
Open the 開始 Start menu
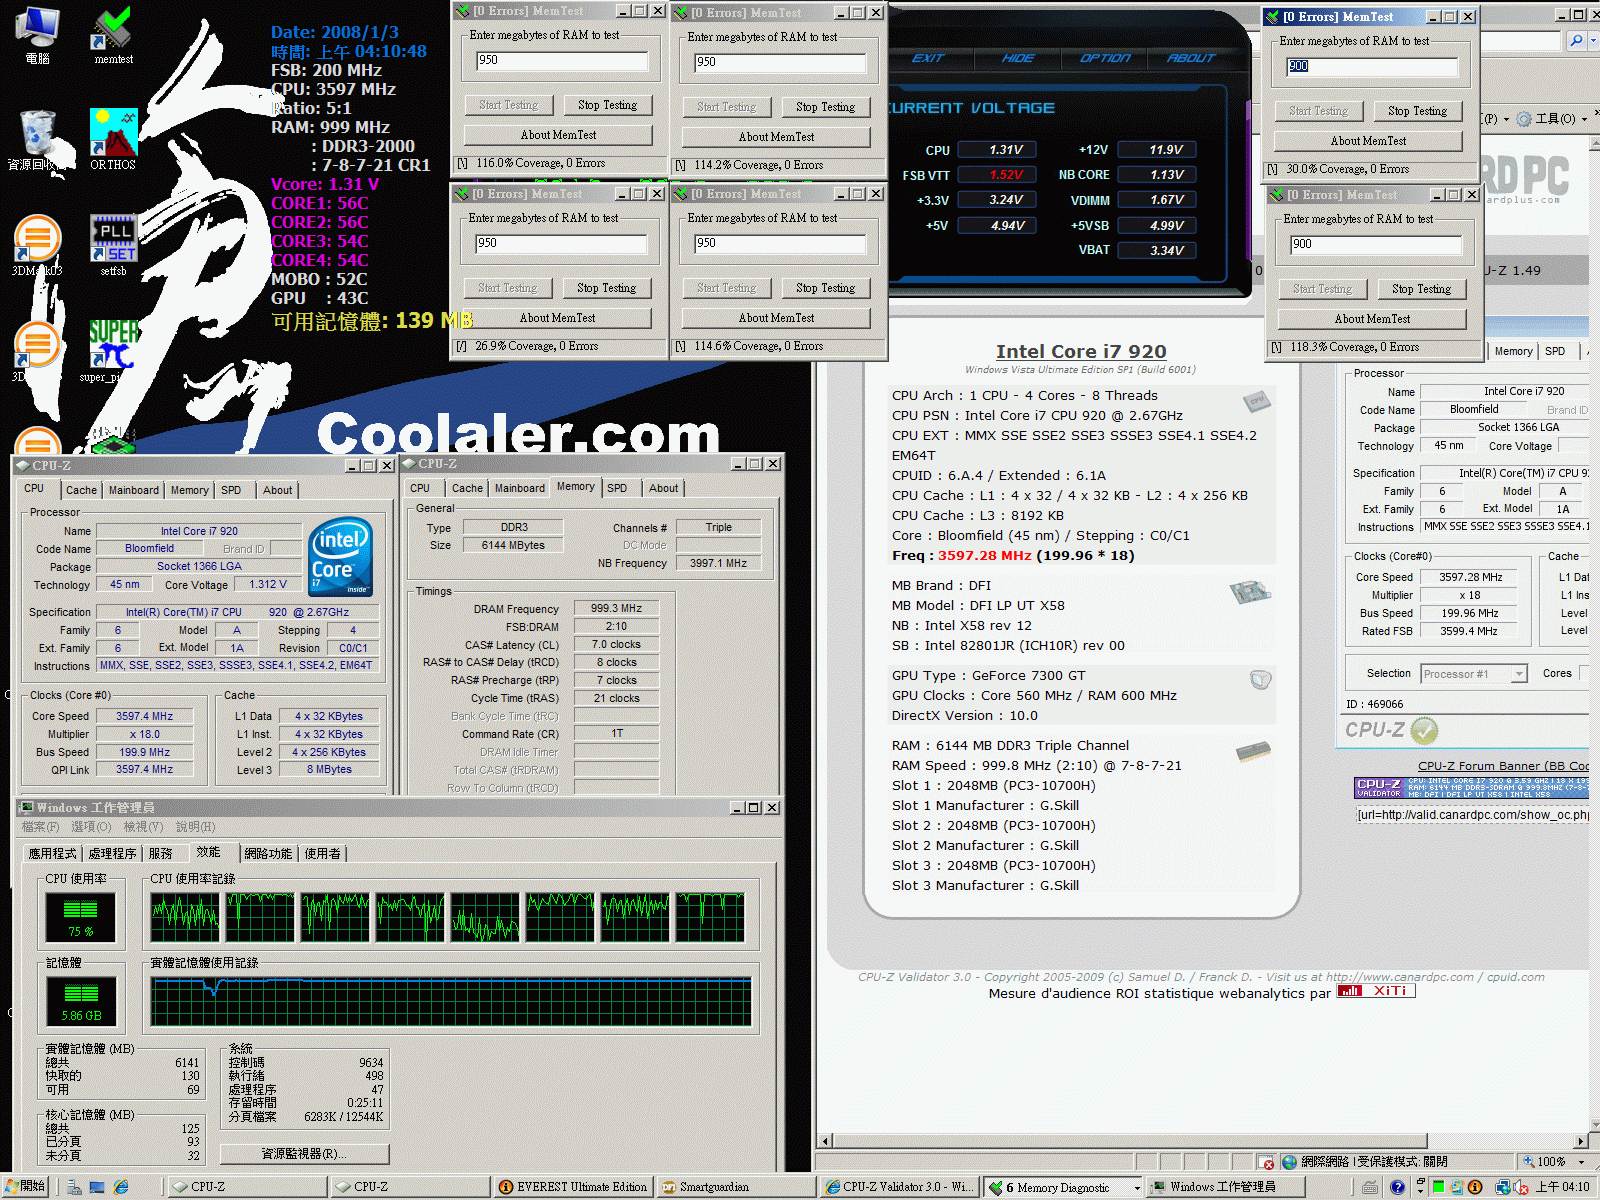[25, 1186]
